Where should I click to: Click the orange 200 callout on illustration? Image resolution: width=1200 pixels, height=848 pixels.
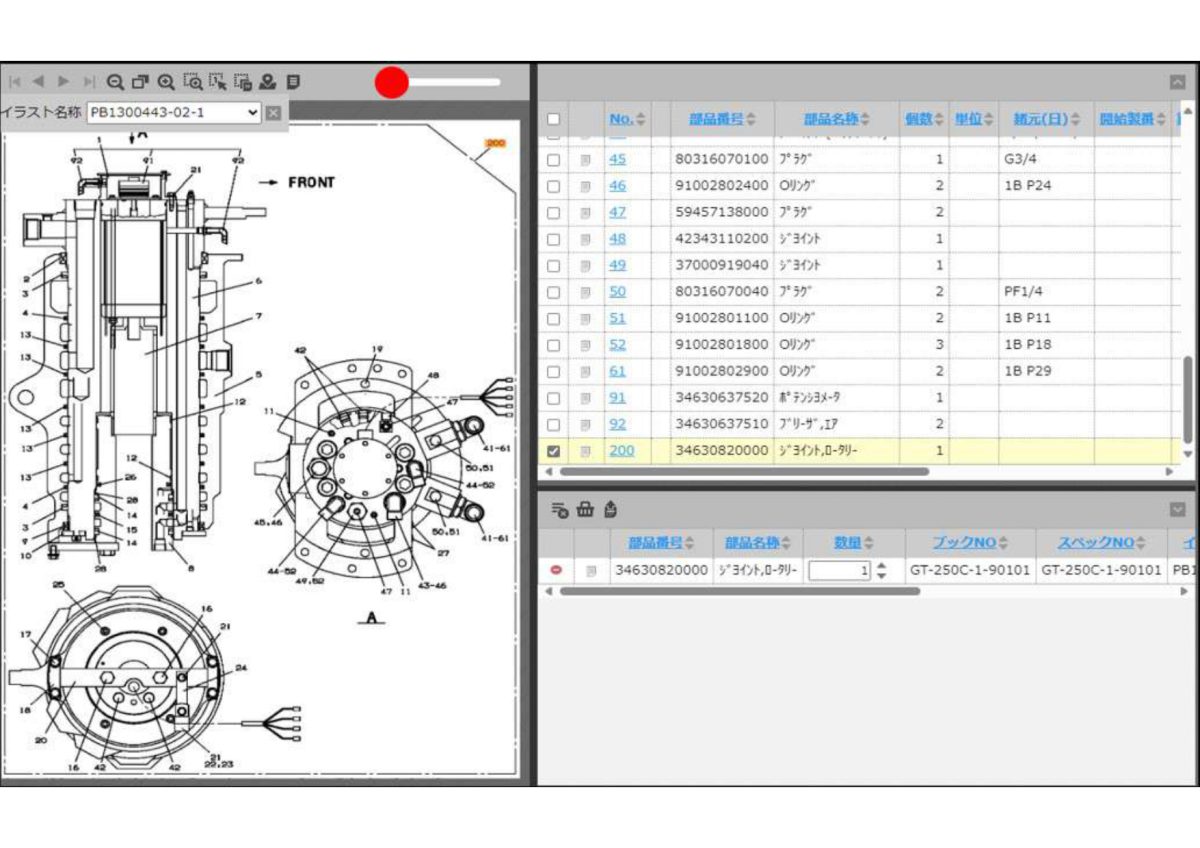tap(495, 143)
